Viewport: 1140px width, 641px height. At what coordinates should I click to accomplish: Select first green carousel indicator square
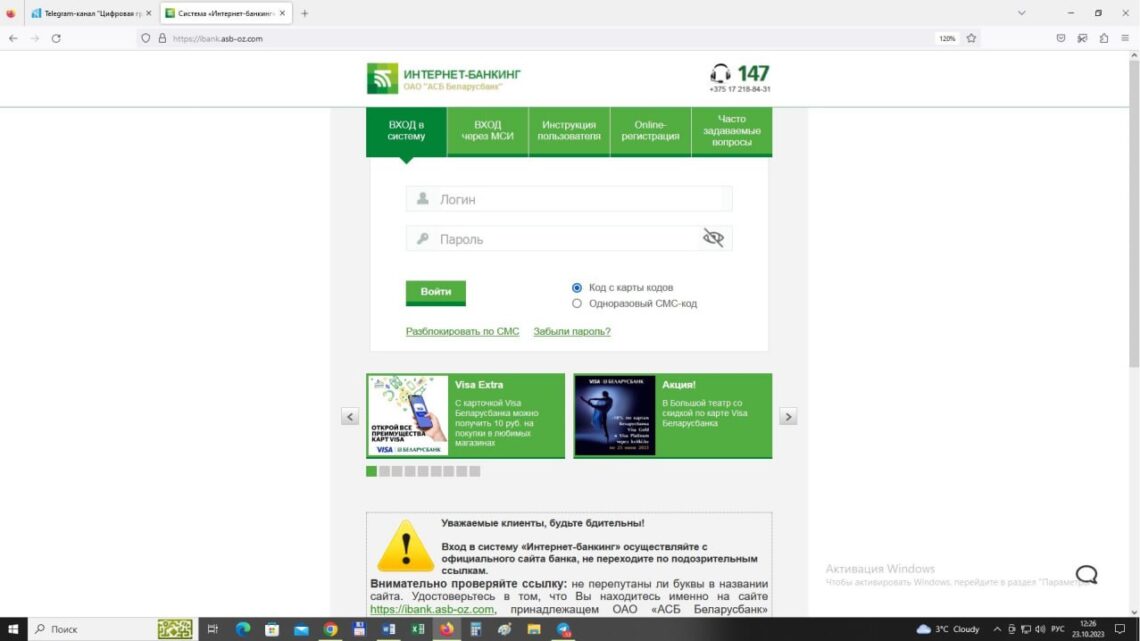(x=372, y=472)
